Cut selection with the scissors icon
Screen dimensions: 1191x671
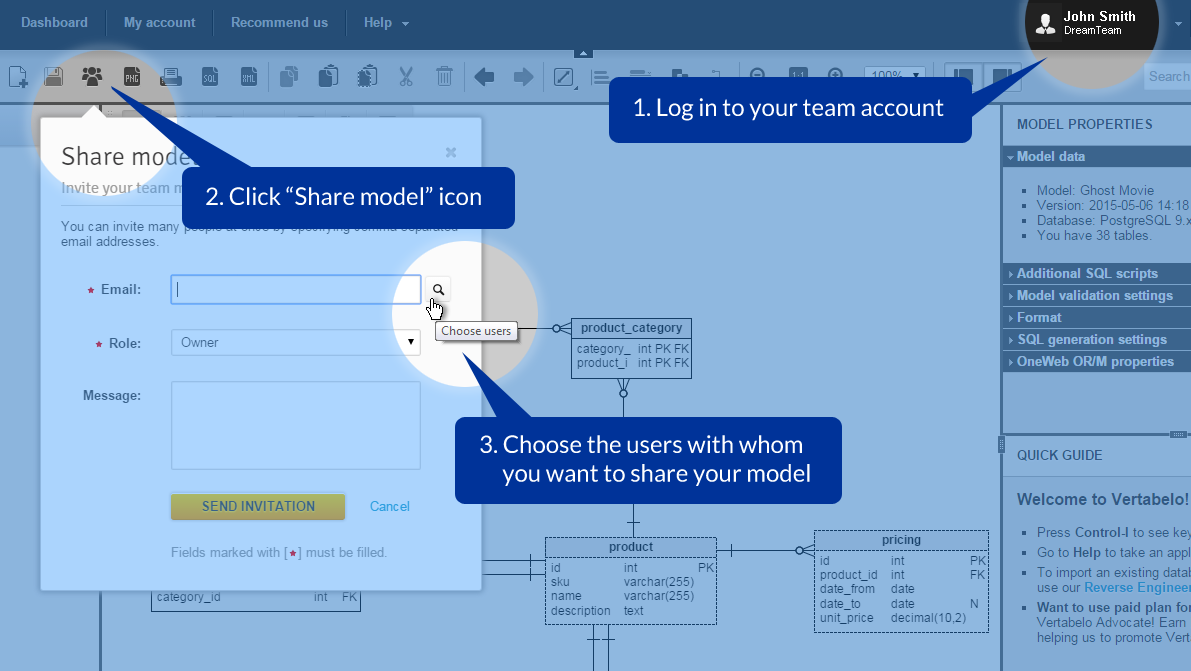(406, 77)
